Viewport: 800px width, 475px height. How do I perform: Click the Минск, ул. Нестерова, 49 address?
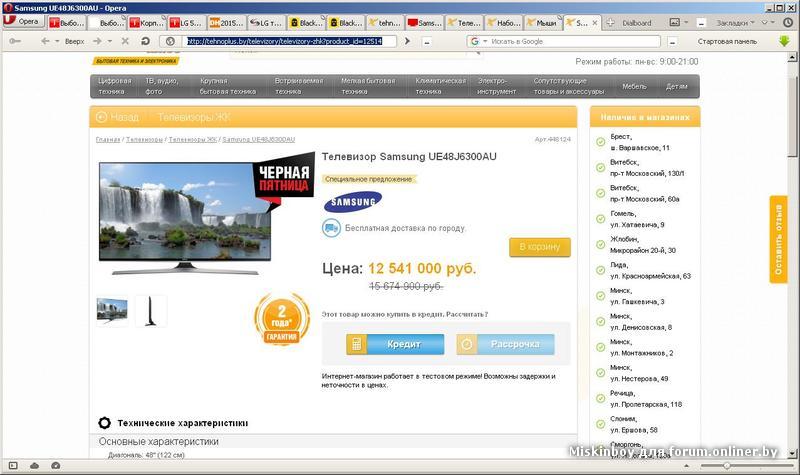(639, 373)
